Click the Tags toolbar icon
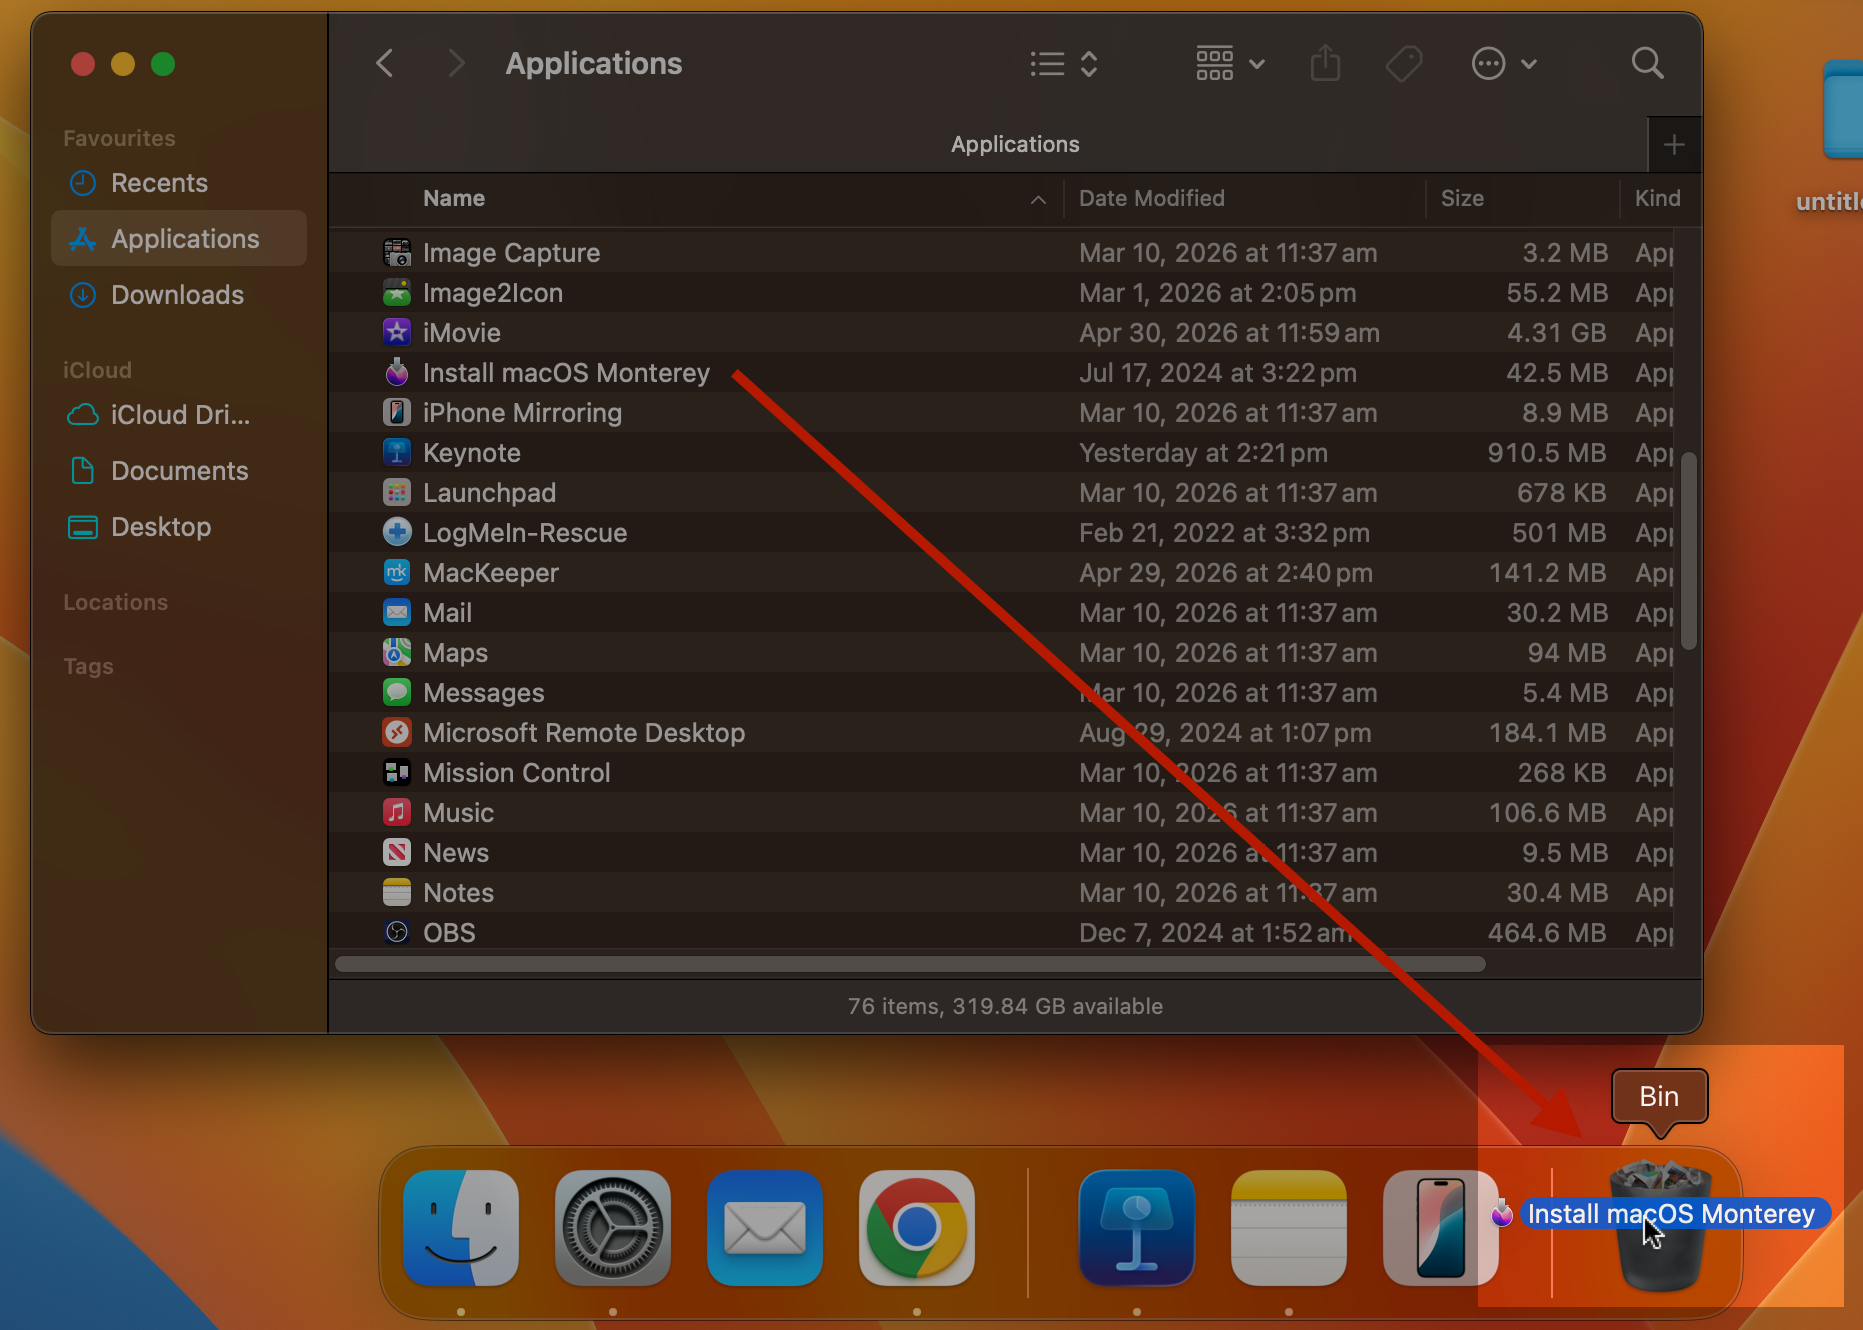 (x=1404, y=64)
